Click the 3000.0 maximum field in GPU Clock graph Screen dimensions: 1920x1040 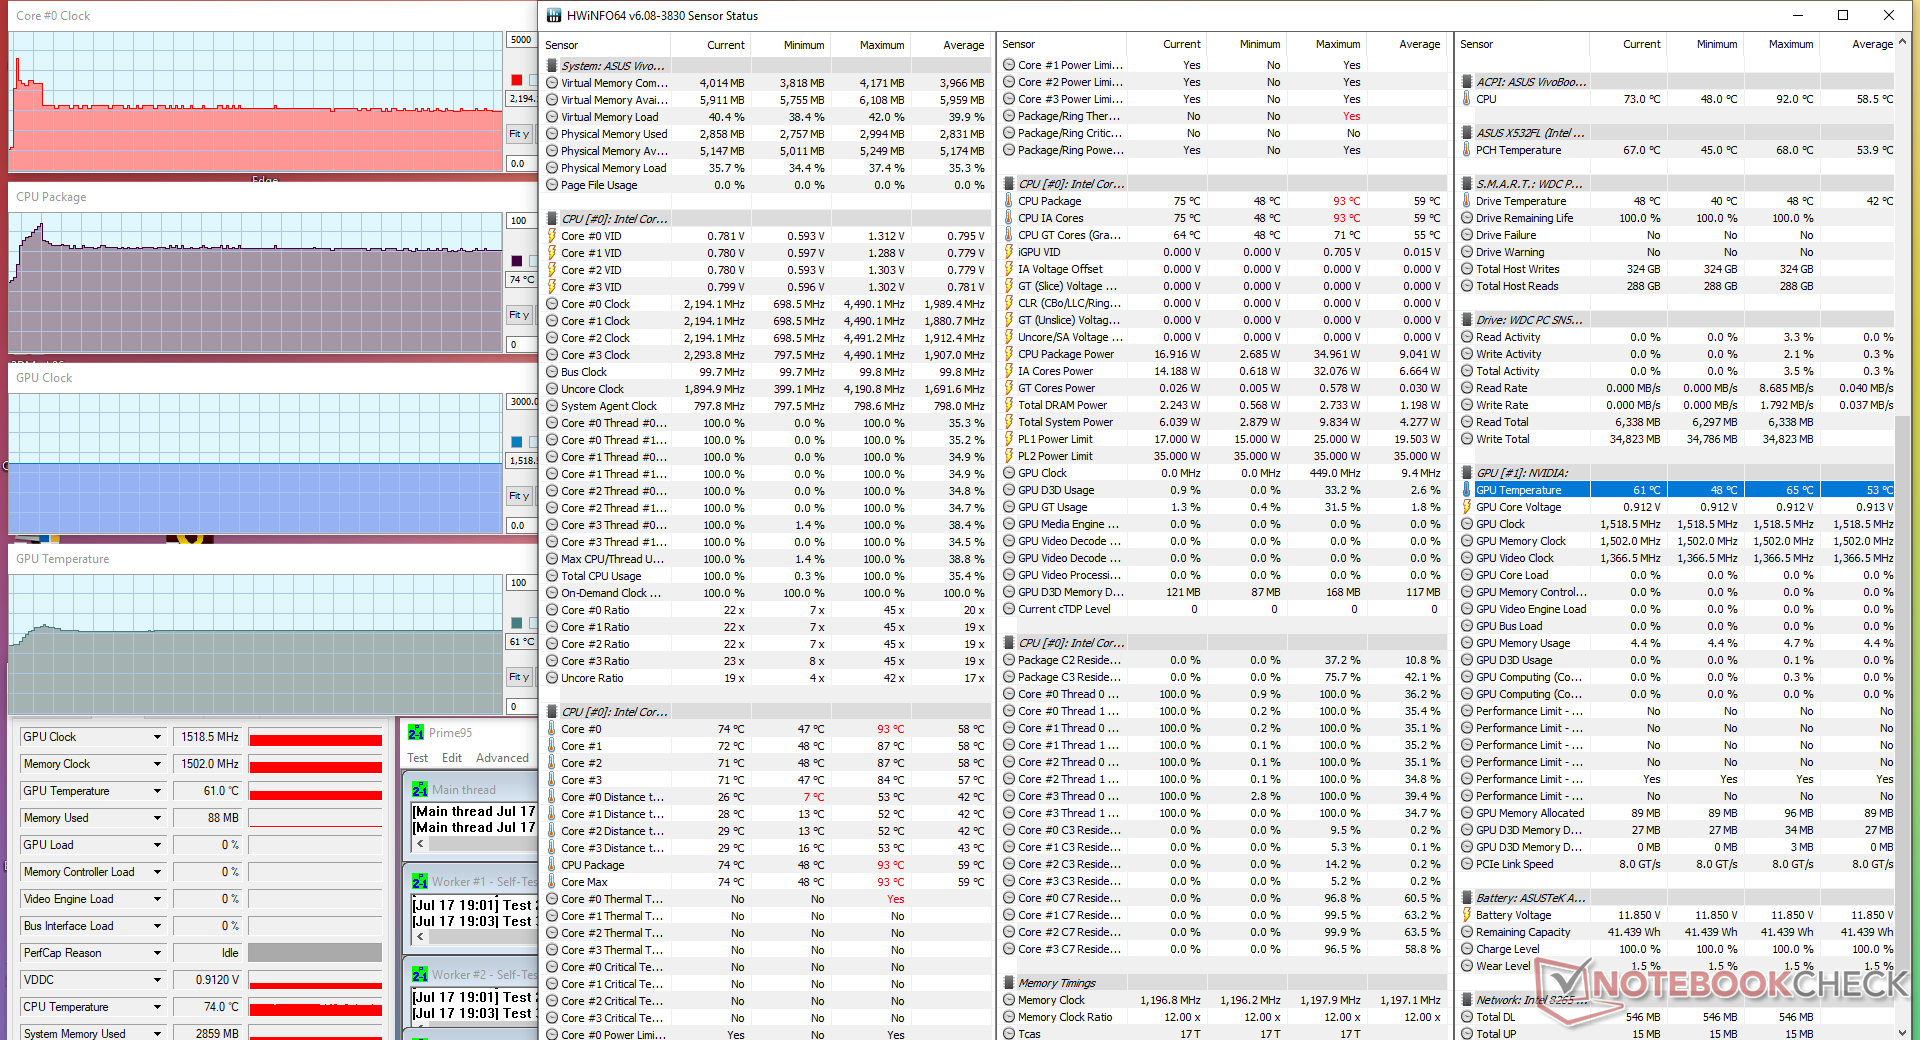(x=523, y=402)
